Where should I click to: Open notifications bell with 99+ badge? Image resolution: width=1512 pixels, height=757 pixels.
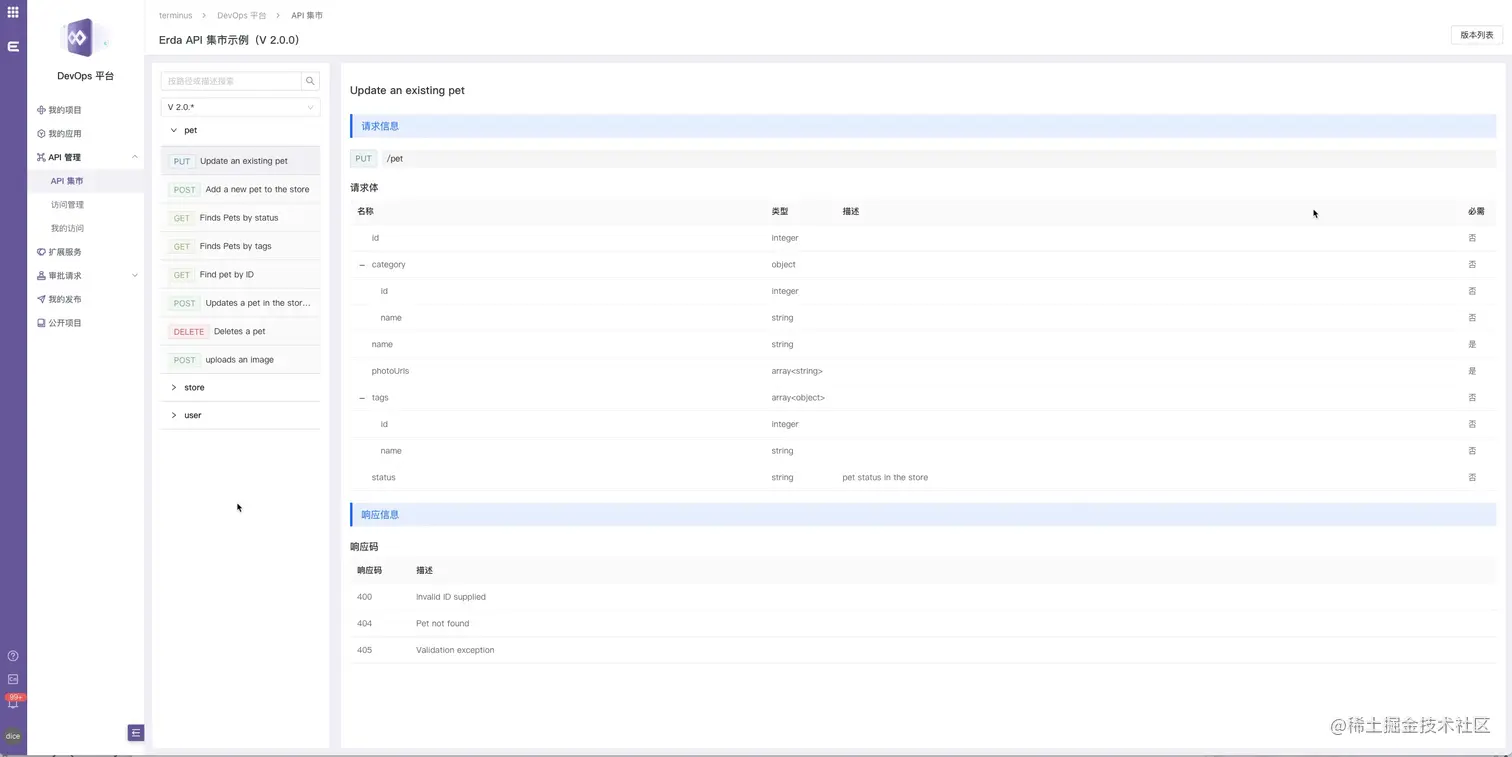pos(13,702)
